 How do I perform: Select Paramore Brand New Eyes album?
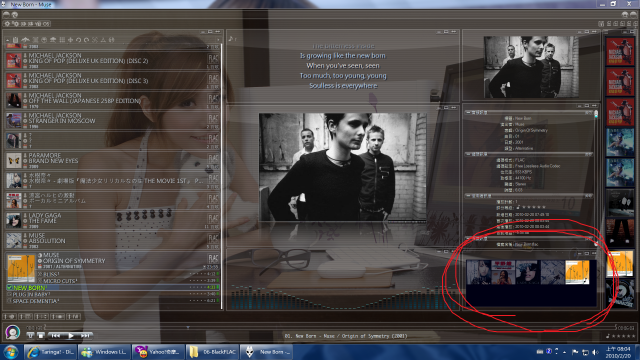click(112, 161)
